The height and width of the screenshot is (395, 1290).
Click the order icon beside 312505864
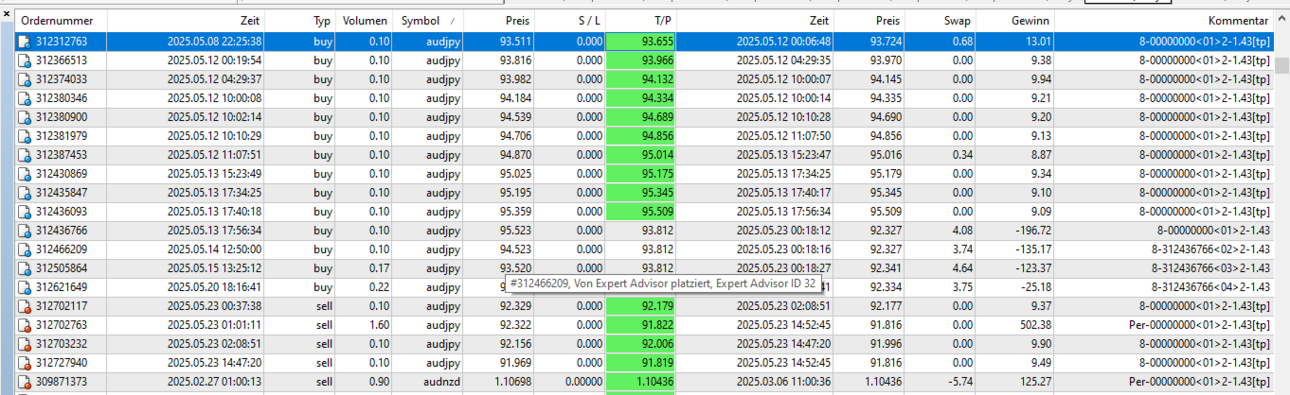[24, 269]
